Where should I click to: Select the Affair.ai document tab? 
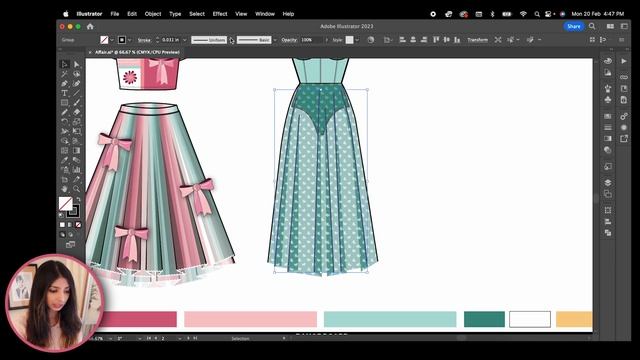[137, 52]
